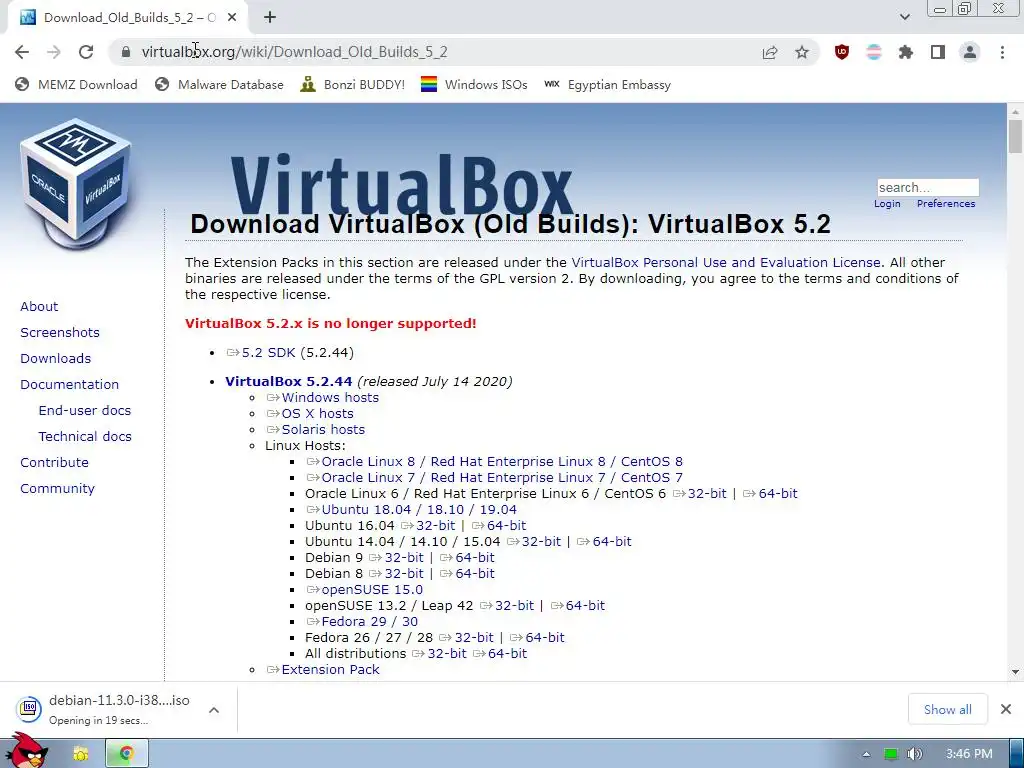Open the About sidebar link
The image size is (1024, 768).
point(39,306)
